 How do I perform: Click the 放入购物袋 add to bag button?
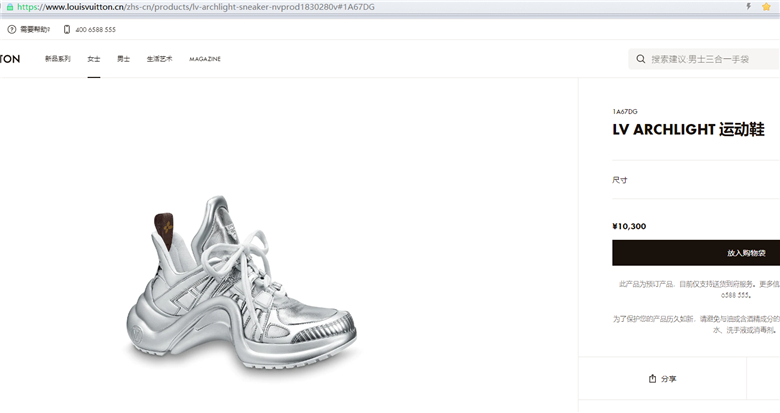(x=696, y=253)
